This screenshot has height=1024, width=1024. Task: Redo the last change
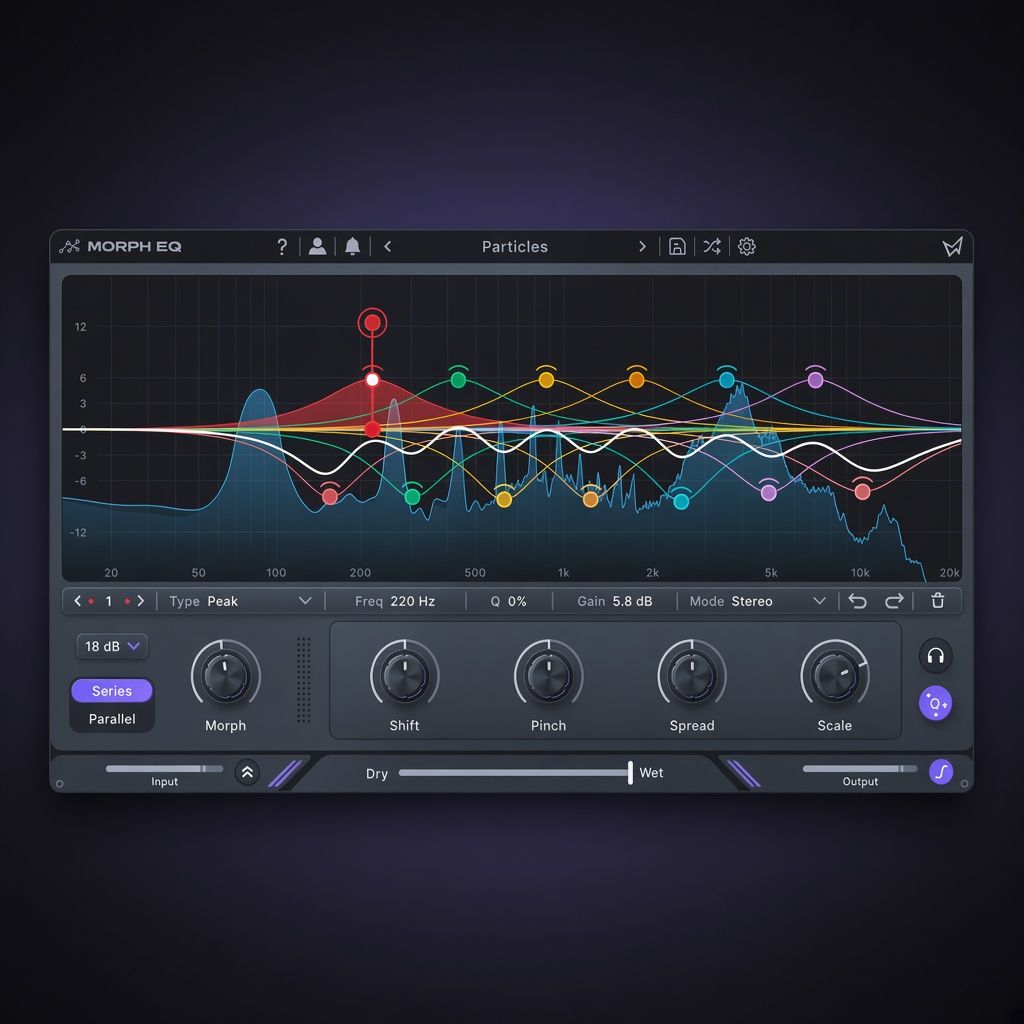[894, 601]
